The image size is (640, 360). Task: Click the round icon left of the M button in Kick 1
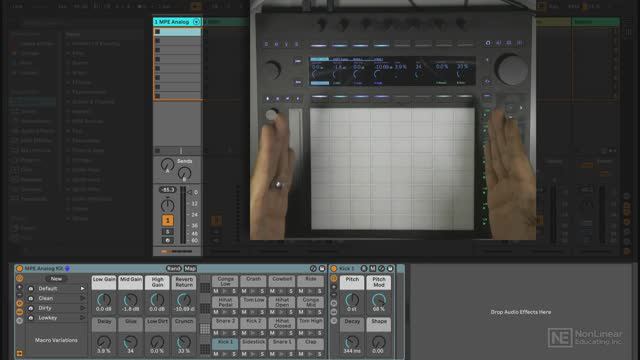(364, 269)
